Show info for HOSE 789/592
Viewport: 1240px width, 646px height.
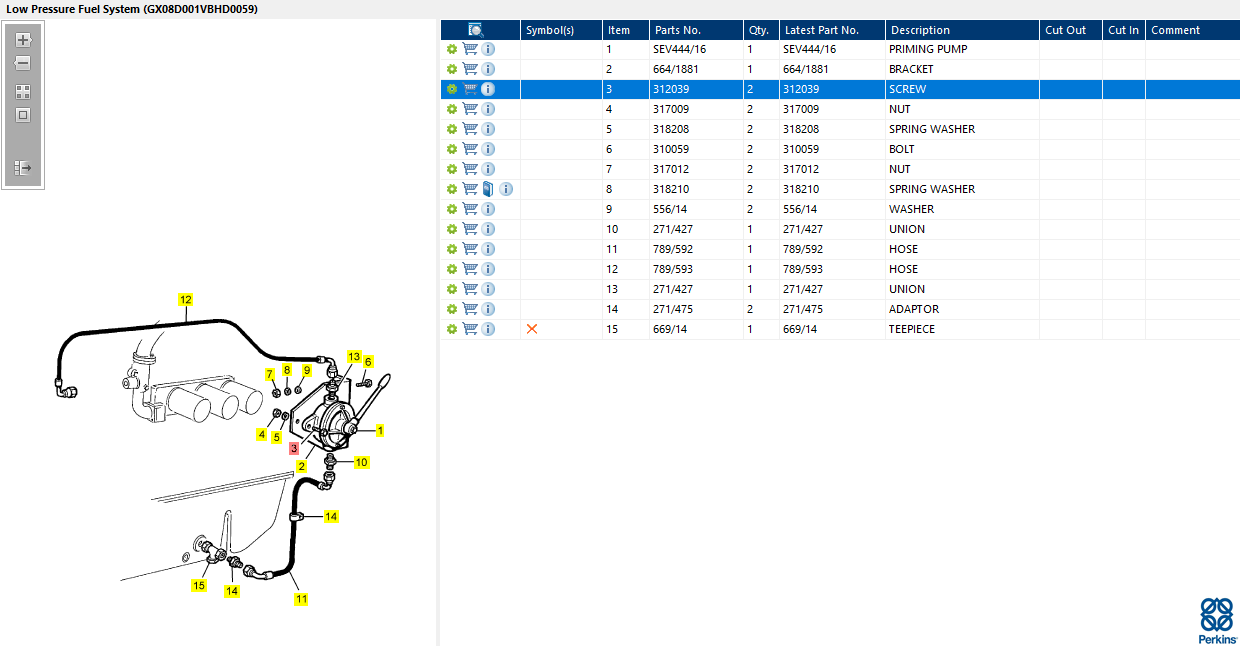[488, 249]
